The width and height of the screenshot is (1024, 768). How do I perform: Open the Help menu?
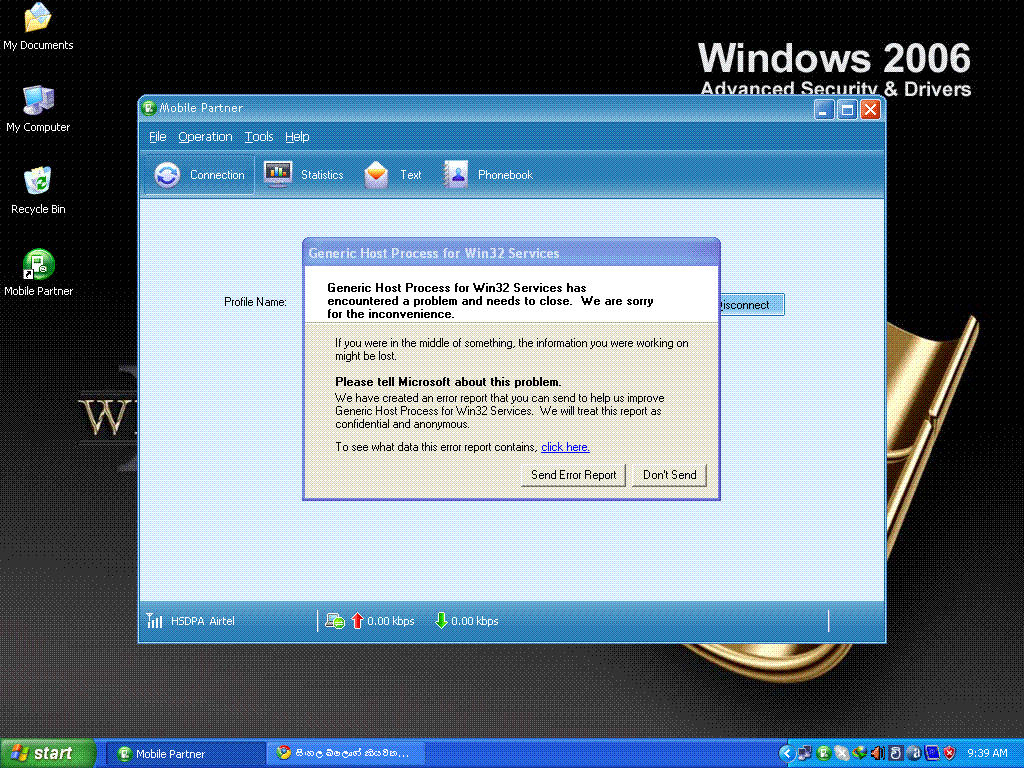click(297, 136)
